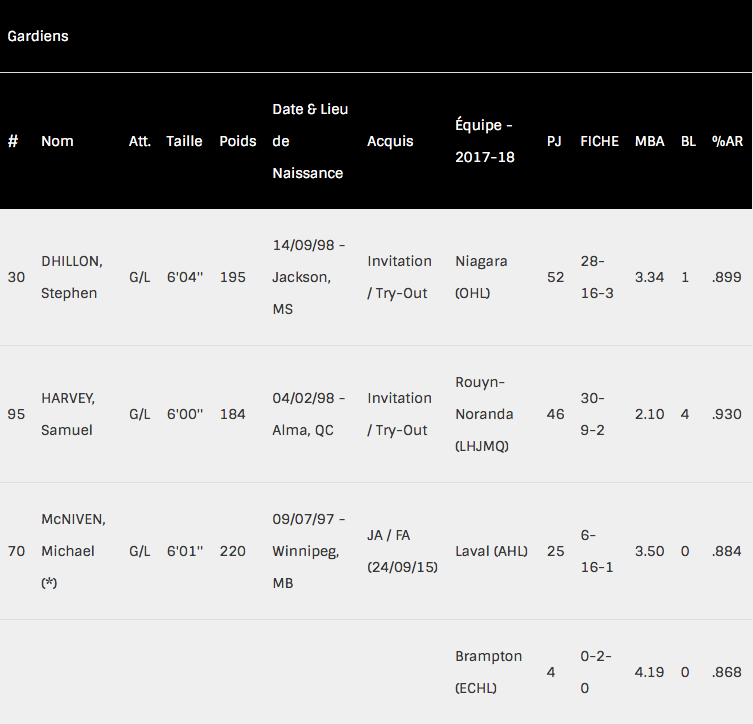Click the Att. column header
Viewport: 753px width, 724px height.
140,141
